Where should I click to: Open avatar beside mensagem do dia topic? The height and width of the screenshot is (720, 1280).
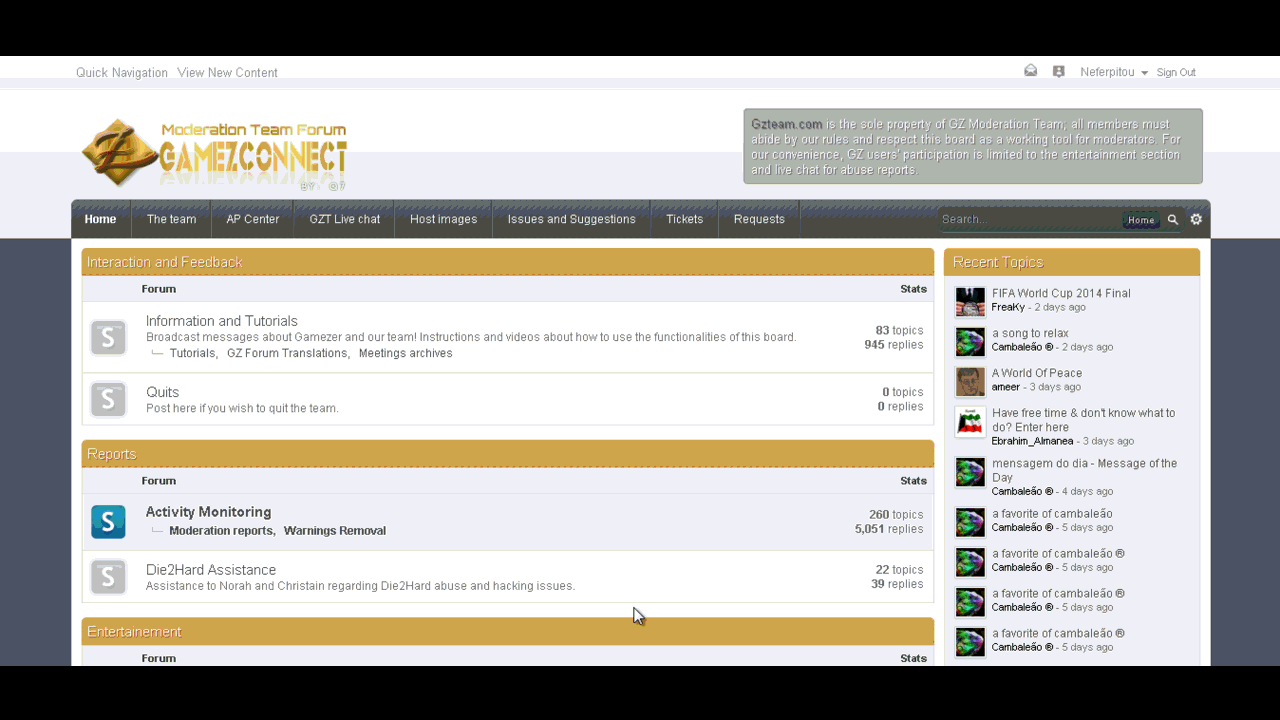coord(970,472)
